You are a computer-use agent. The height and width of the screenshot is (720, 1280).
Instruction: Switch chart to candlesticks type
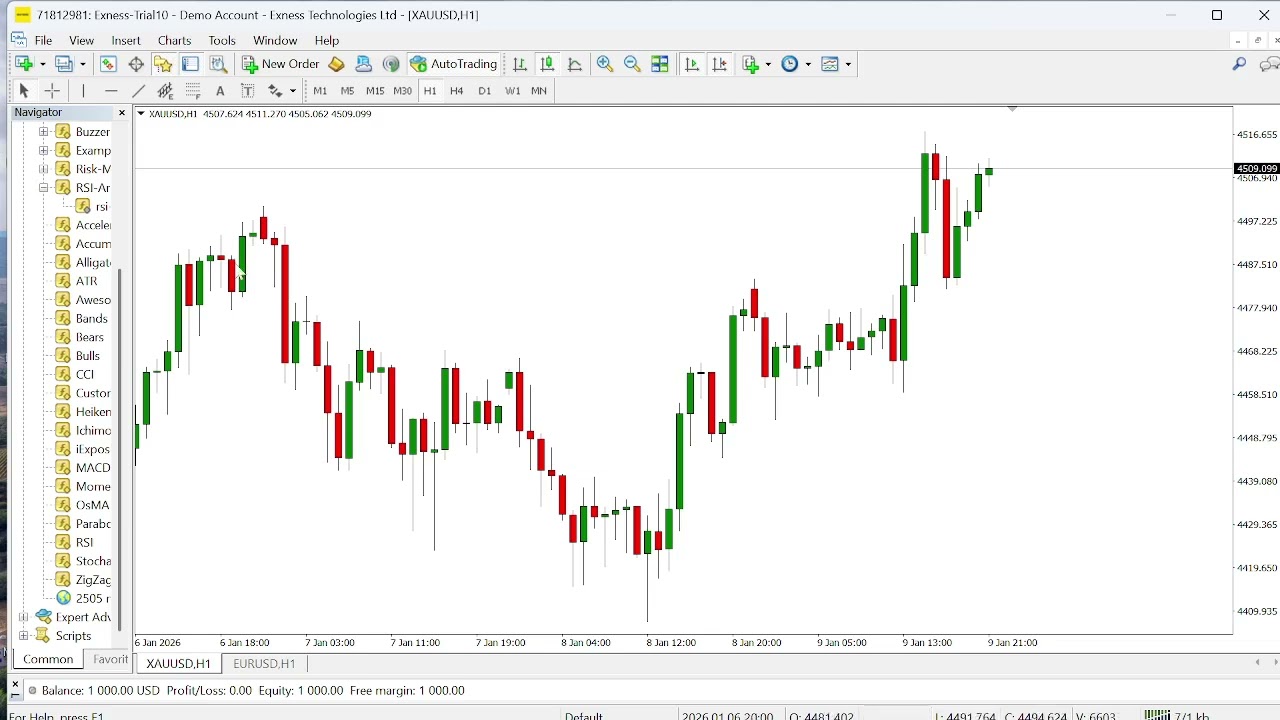547,64
